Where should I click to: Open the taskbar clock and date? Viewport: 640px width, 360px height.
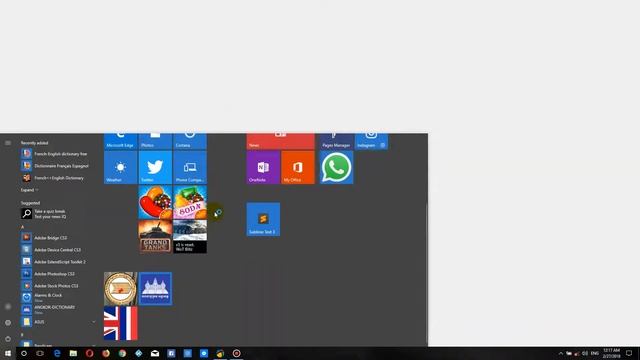pos(611,353)
